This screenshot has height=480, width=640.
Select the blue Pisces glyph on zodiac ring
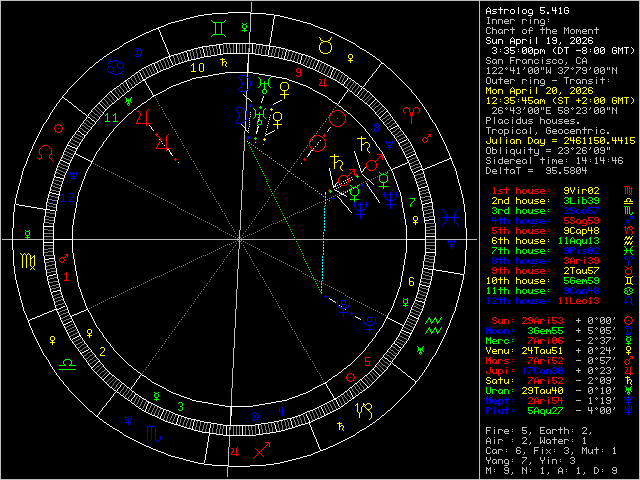(x=452, y=215)
